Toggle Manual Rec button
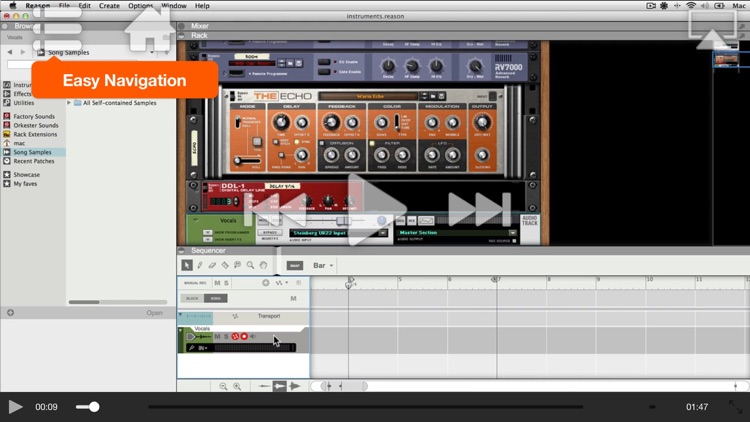This screenshot has height=422, width=750. pyautogui.click(x=195, y=283)
